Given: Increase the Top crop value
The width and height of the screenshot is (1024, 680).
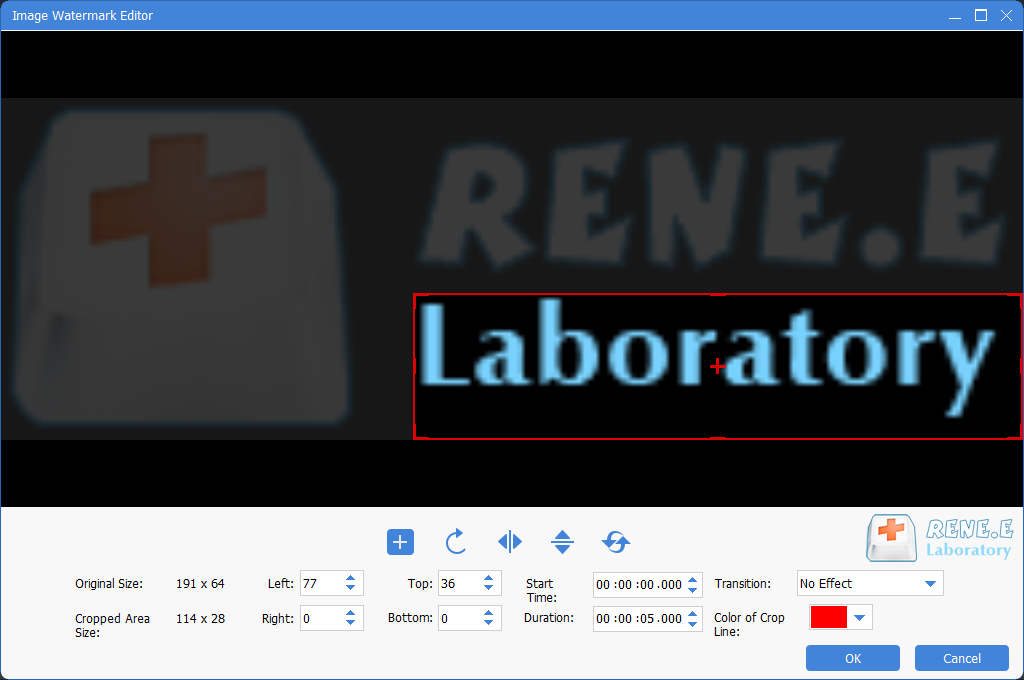Looking at the screenshot, I should (x=488, y=578).
